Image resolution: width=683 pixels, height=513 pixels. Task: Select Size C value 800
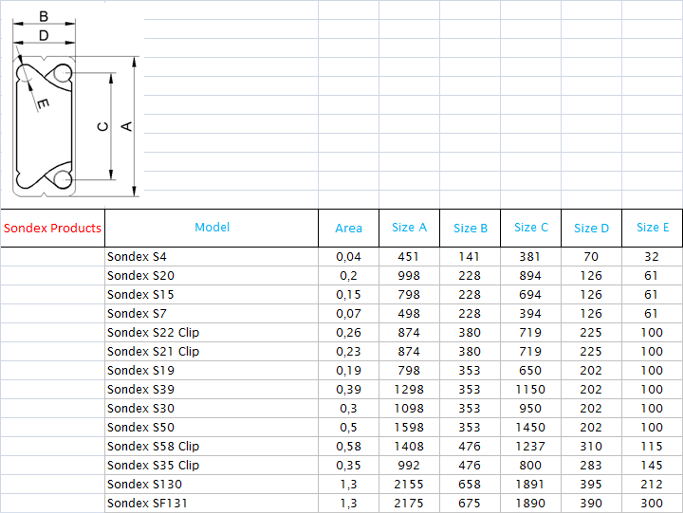tap(531, 465)
